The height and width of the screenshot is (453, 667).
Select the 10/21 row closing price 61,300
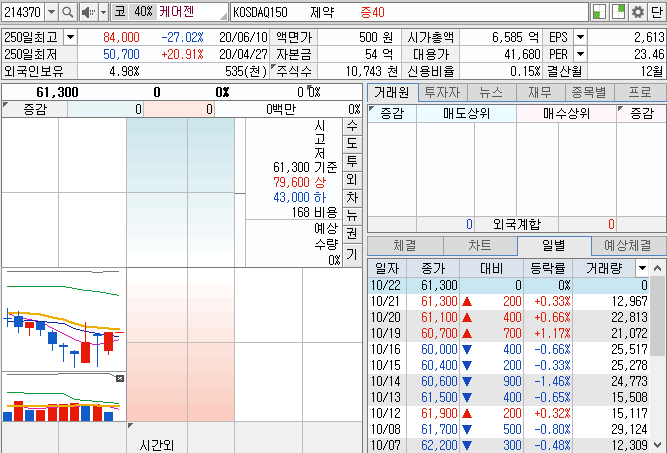tap(439, 301)
